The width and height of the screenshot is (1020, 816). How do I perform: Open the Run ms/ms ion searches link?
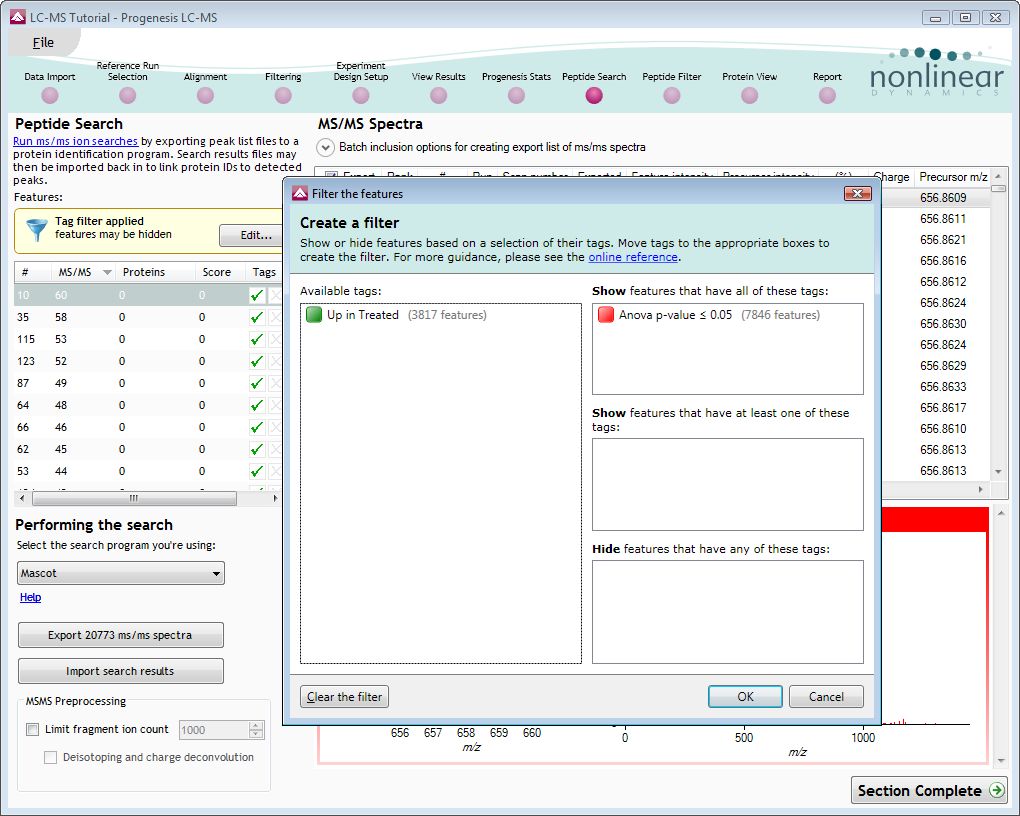point(75,141)
